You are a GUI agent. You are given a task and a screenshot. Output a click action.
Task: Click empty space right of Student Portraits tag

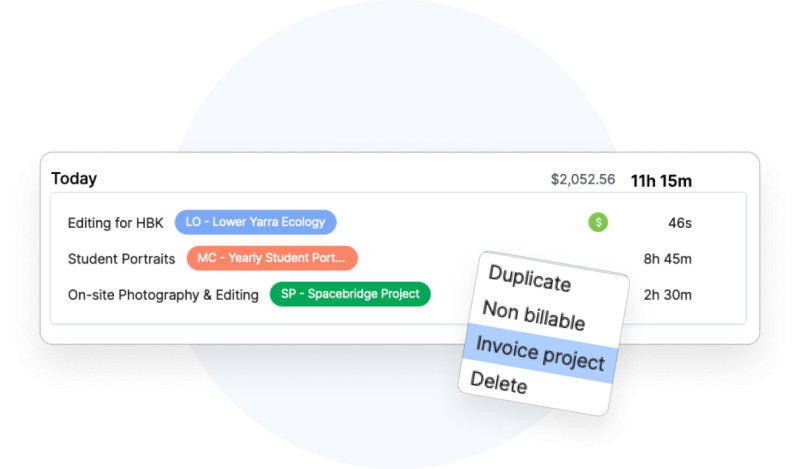tap(420, 259)
